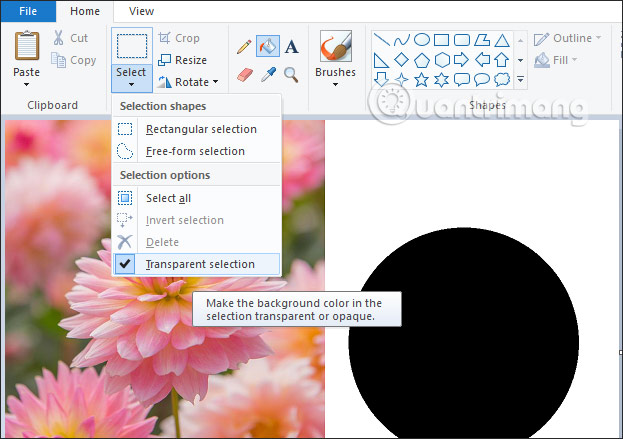Screen dimensions: 623x439
Task: Move the Shapes gallery up one row
Action: (520, 40)
